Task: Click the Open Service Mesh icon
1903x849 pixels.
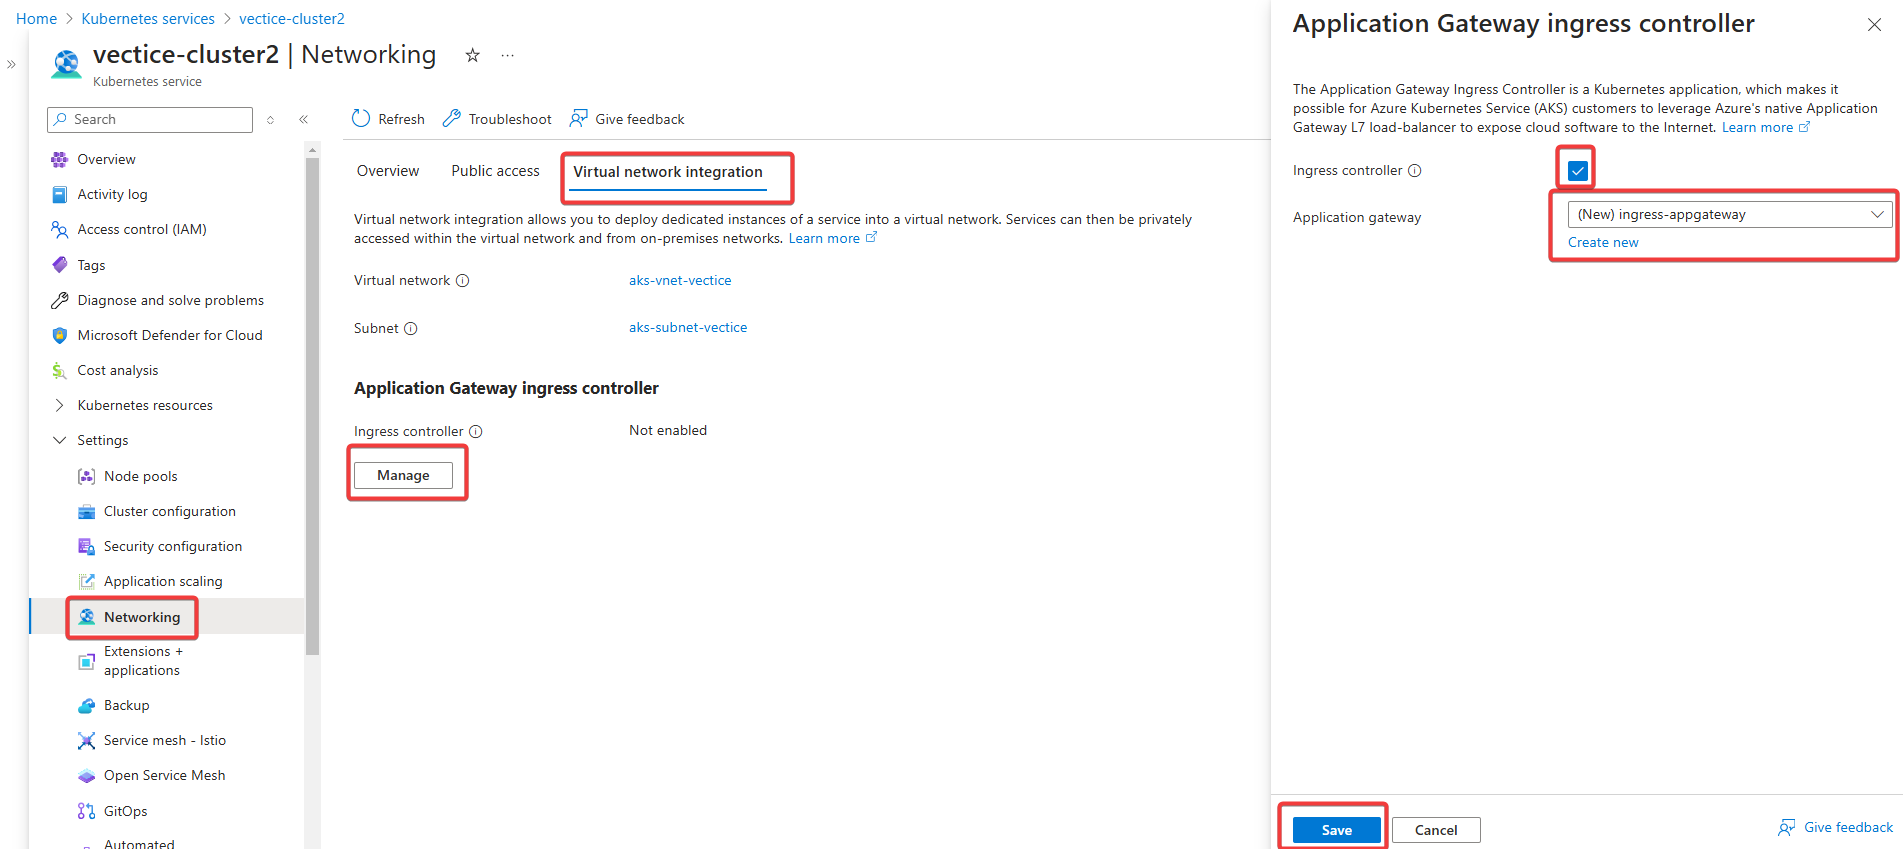Action: (x=87, y=775)
